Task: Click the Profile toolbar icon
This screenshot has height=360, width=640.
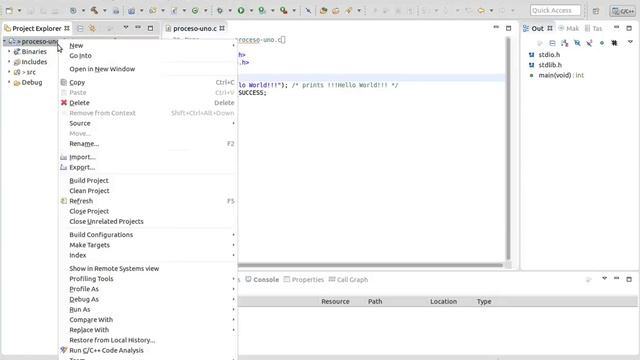Action: [262, 11]
